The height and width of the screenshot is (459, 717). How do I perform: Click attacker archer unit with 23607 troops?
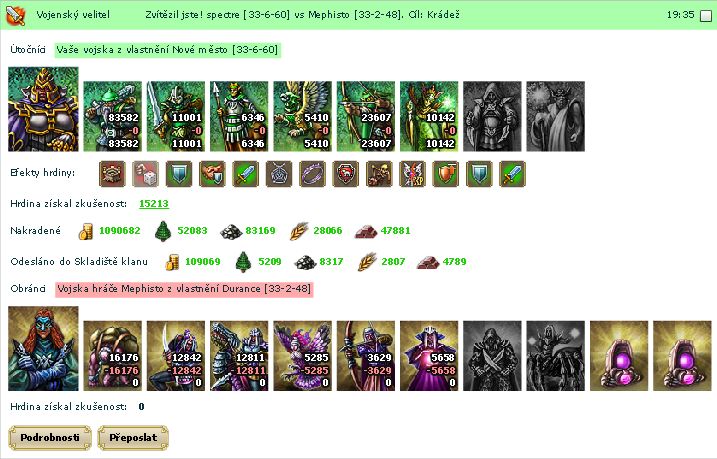pyautogui.click(x=366, y=116)
